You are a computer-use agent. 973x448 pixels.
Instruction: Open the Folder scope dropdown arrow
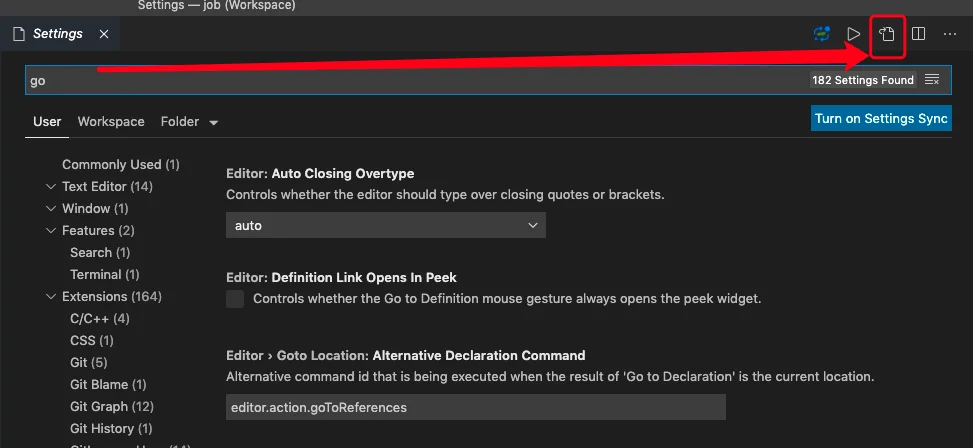click(x=213, y=123)
